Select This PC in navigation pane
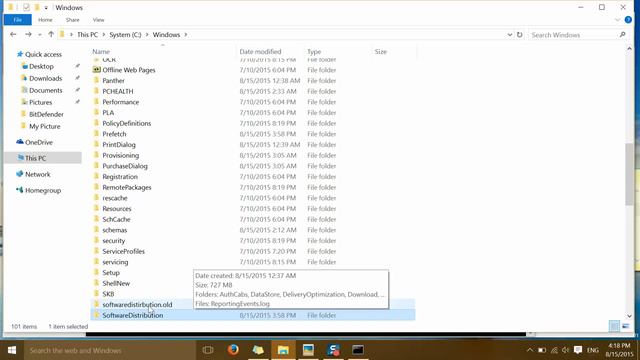This screenshot has height=360, width=640. [x=43, y=158]
